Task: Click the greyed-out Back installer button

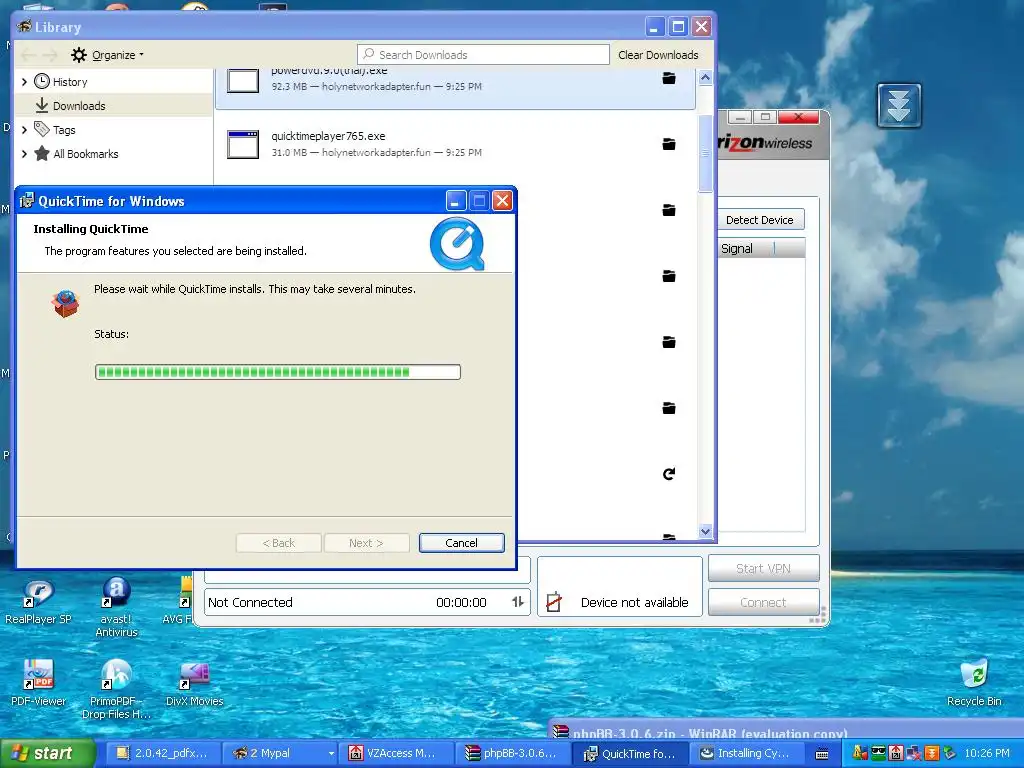Action: tap(279, 543)
